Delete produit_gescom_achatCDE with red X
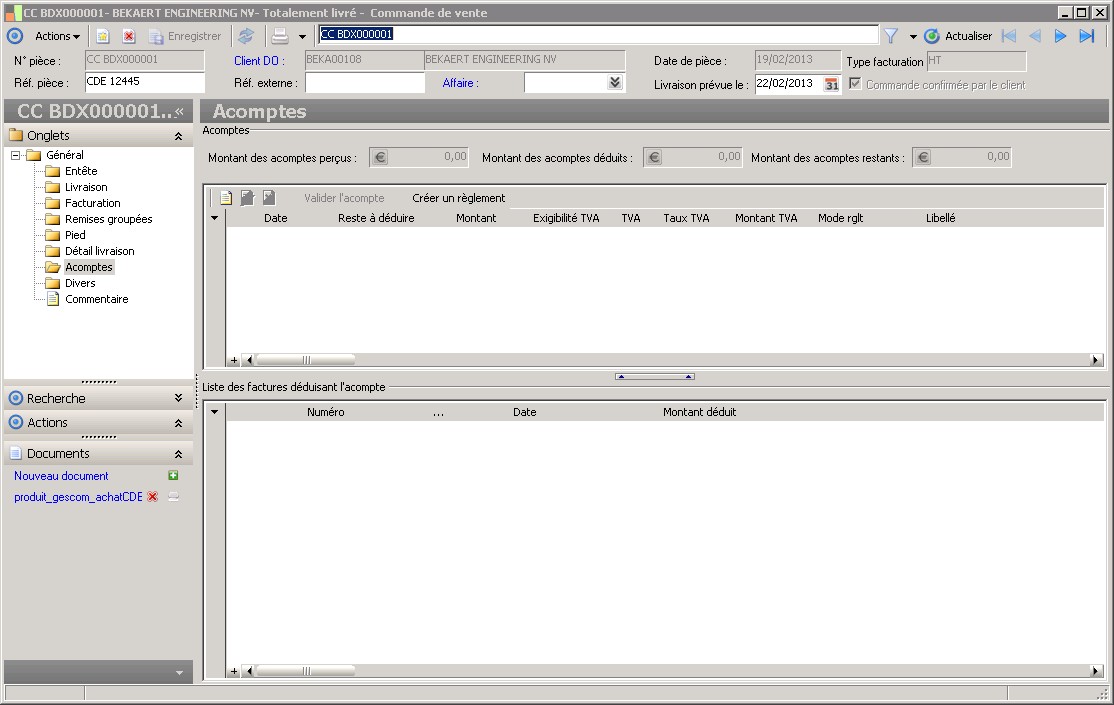The image size is (1114, 705). click(x=152, y=497)
